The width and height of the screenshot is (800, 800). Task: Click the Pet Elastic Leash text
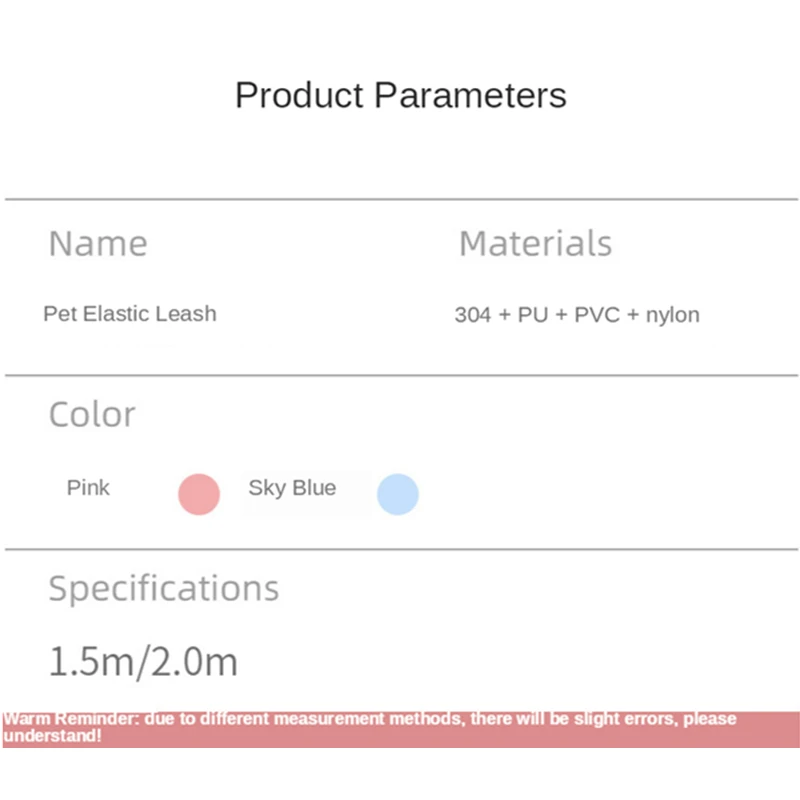[129, 314]
